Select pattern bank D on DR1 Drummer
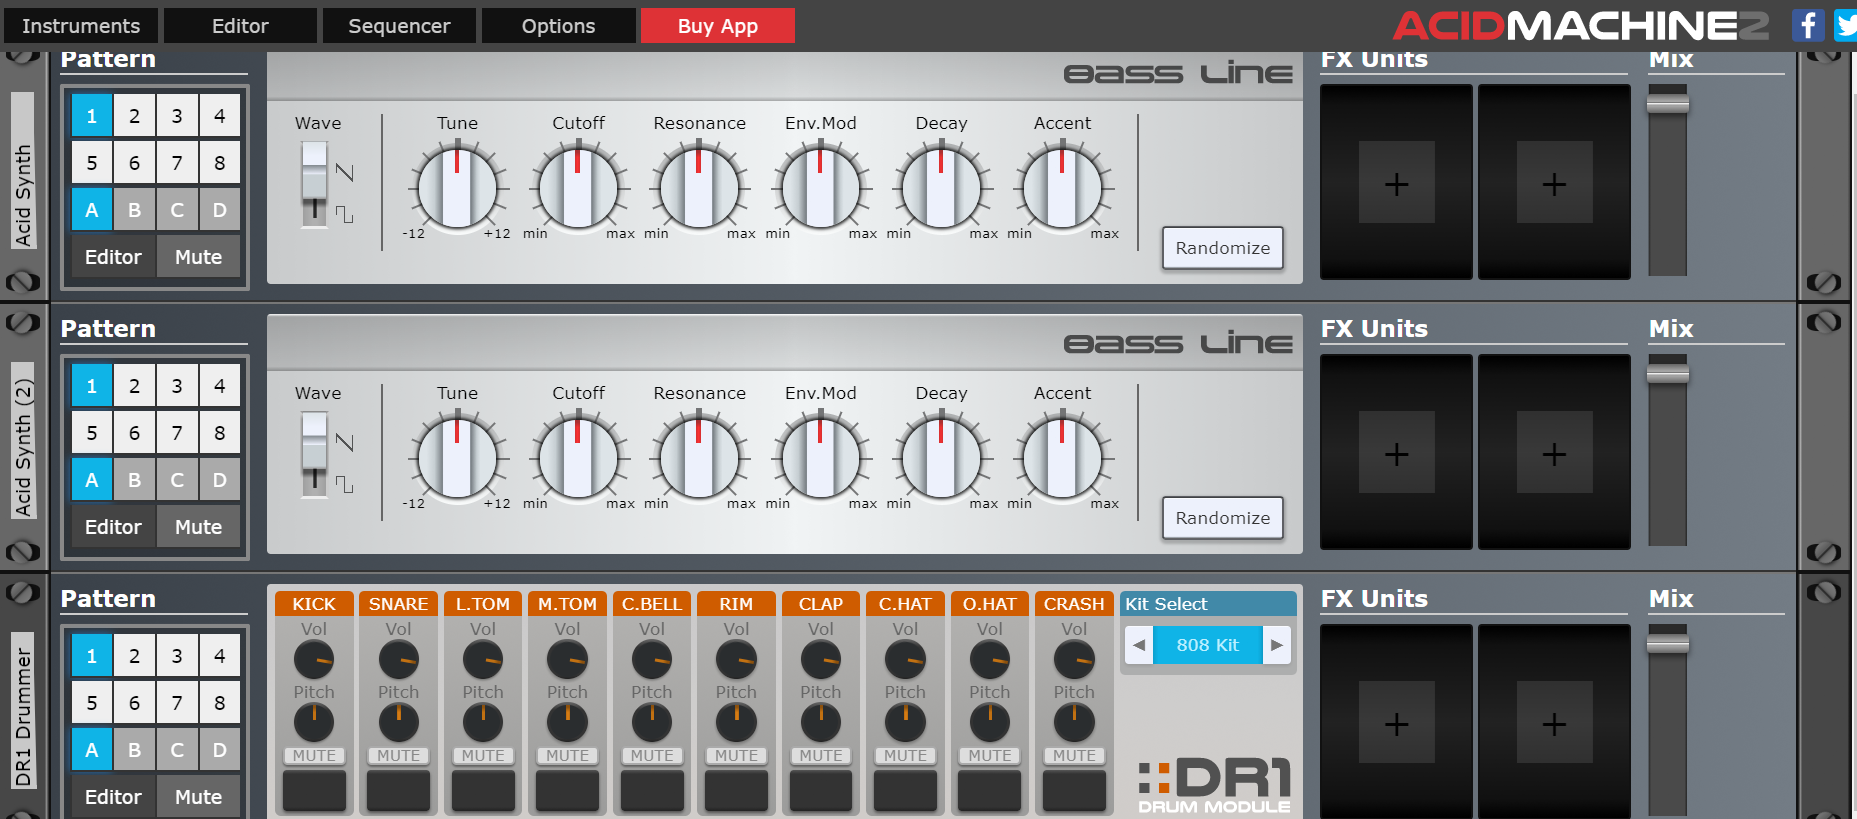This screenshot has height=819, width=1857. [x=220, y=750]
